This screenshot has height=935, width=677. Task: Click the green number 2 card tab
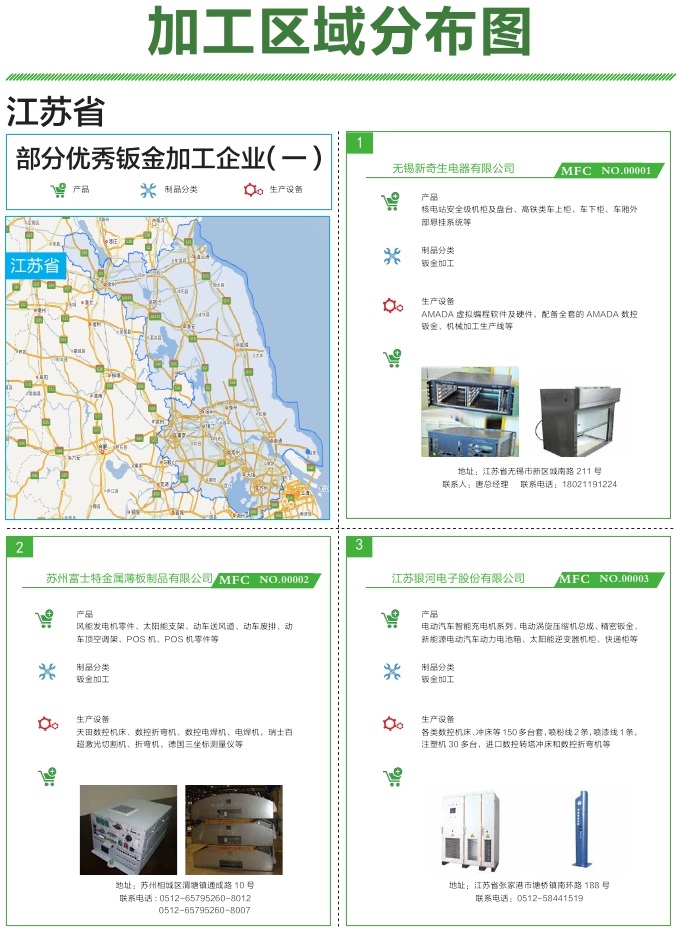(x=18, y=547)
